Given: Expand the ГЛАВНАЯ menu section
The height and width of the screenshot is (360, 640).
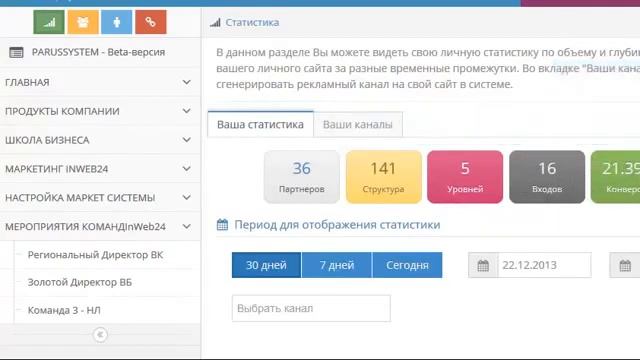Looking at the screenshot, I should [100, 82].
